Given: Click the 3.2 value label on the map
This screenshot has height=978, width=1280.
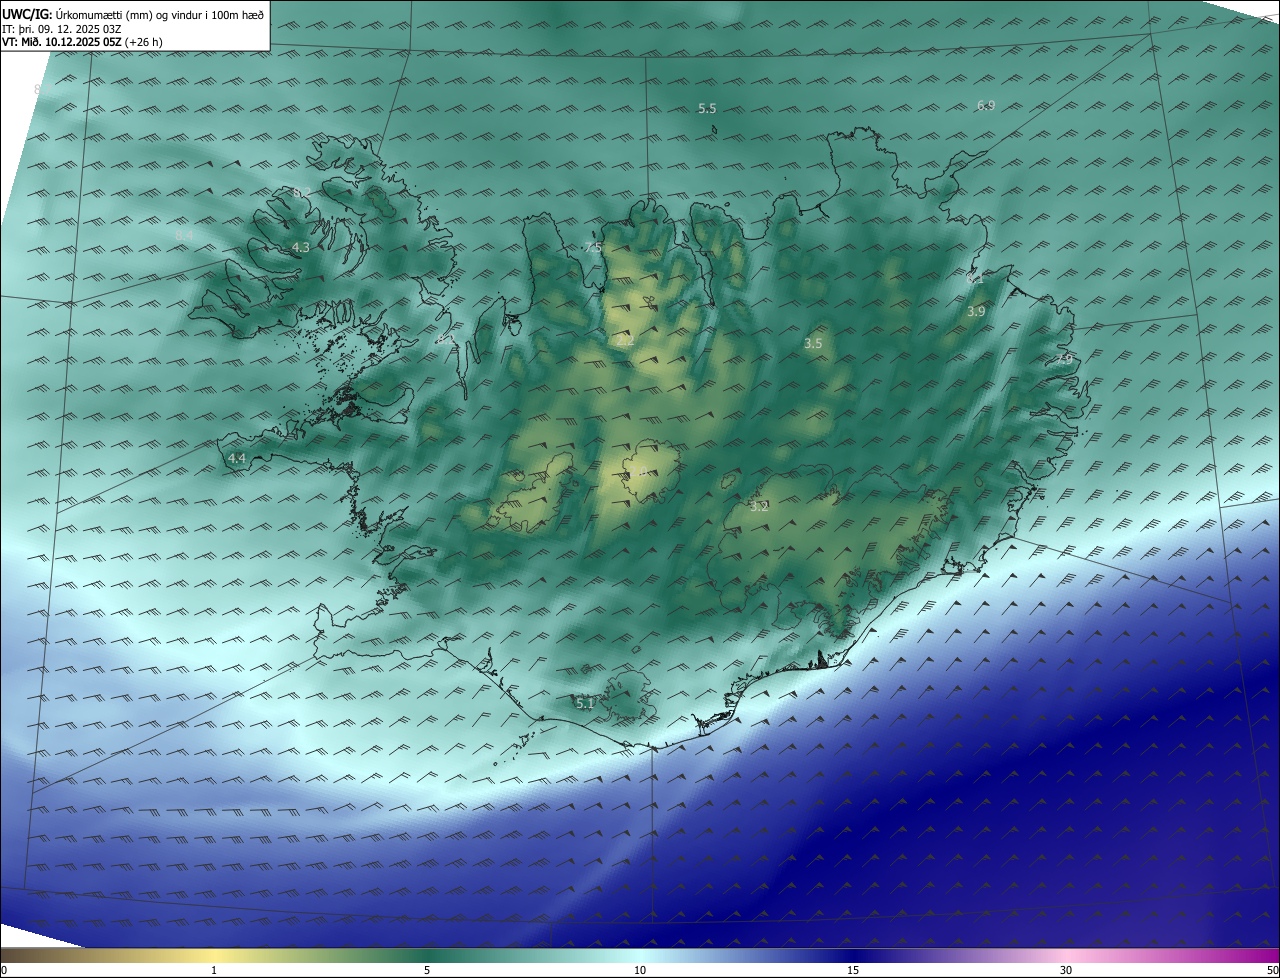Looking at the screenshot, I should 759,506.
